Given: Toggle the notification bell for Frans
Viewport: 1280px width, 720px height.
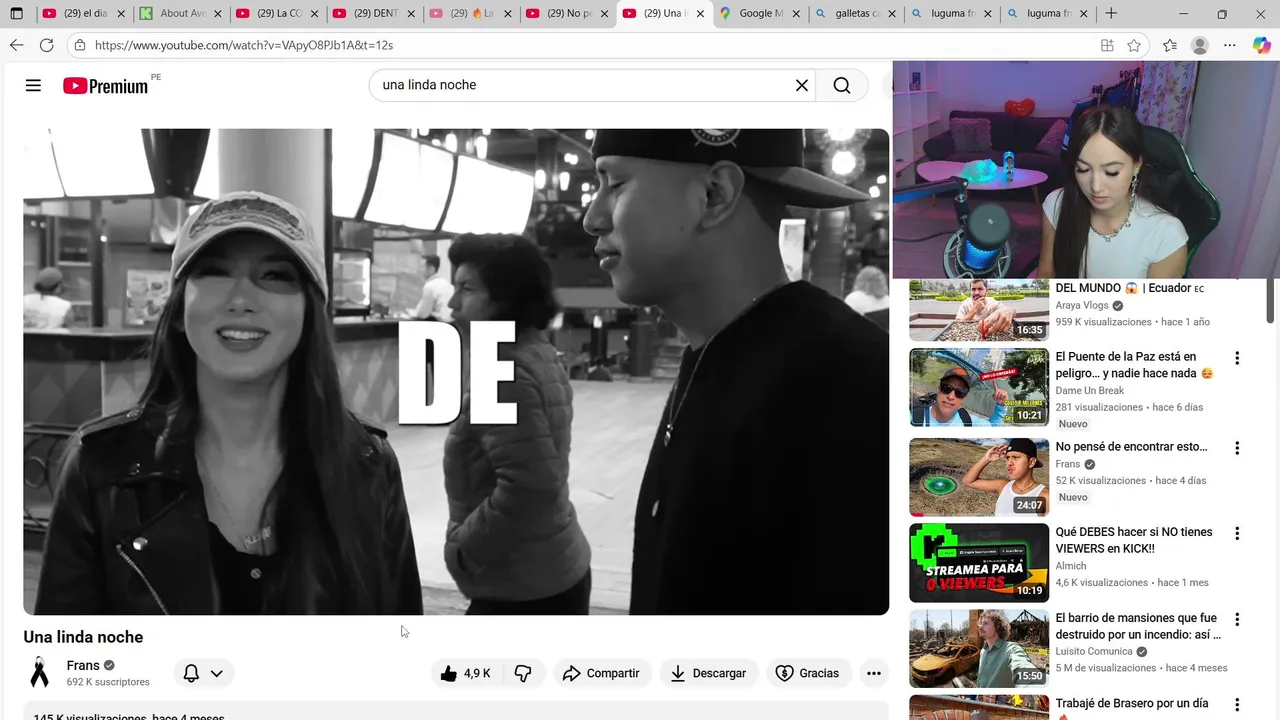Looking at the screenshot, I should 191,673.
